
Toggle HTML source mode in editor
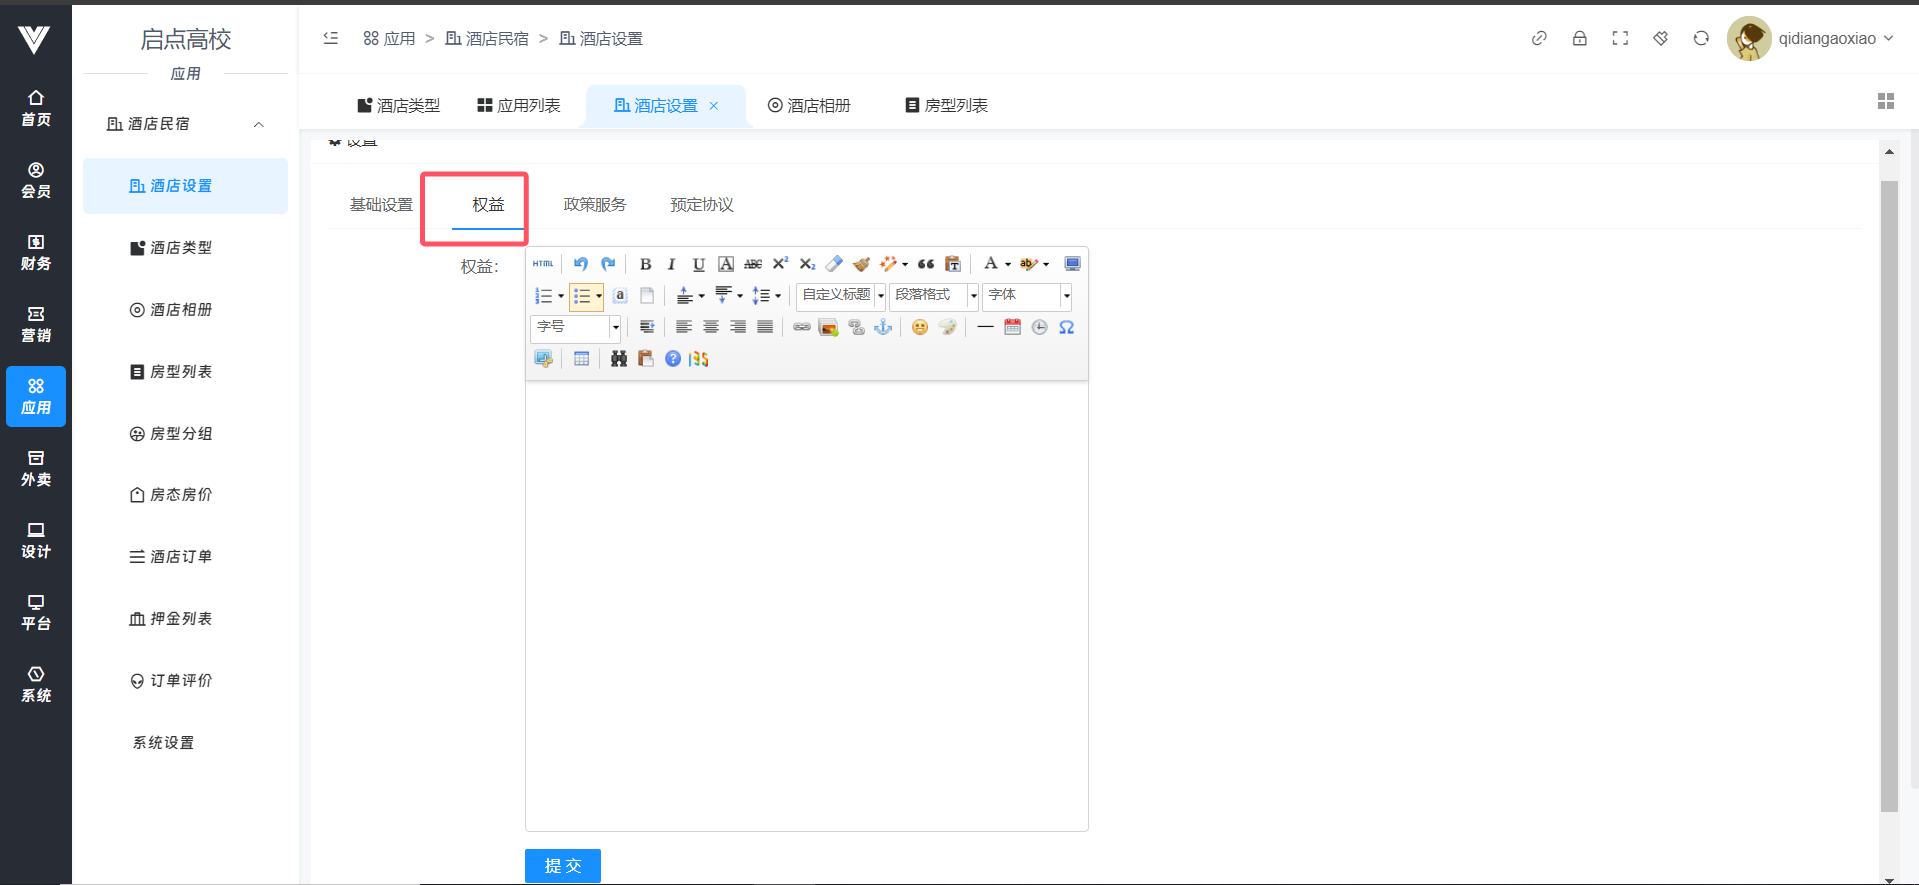pyautogui.click(x=542, y=264)
